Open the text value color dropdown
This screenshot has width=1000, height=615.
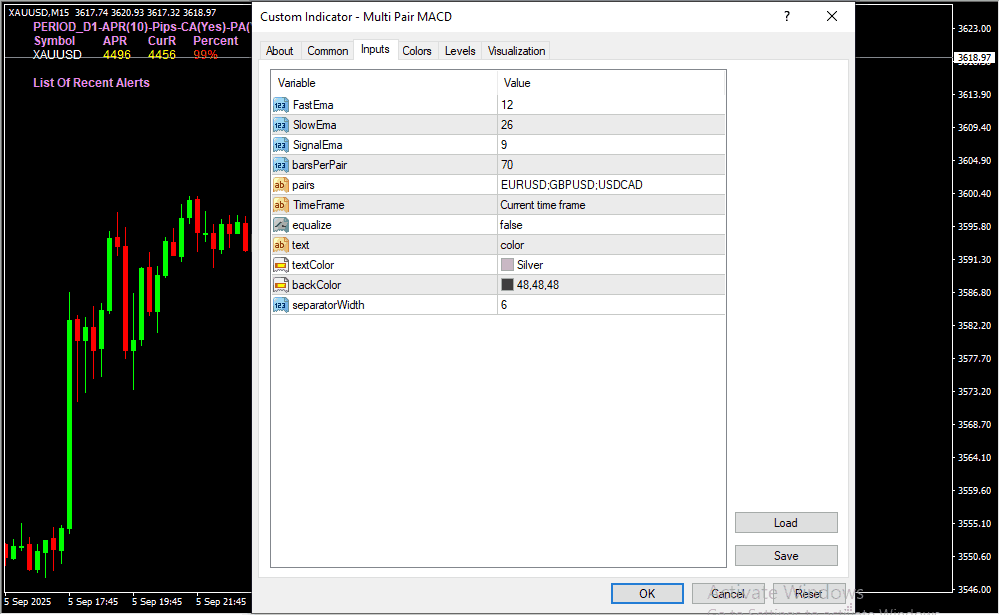coord(611,245)
